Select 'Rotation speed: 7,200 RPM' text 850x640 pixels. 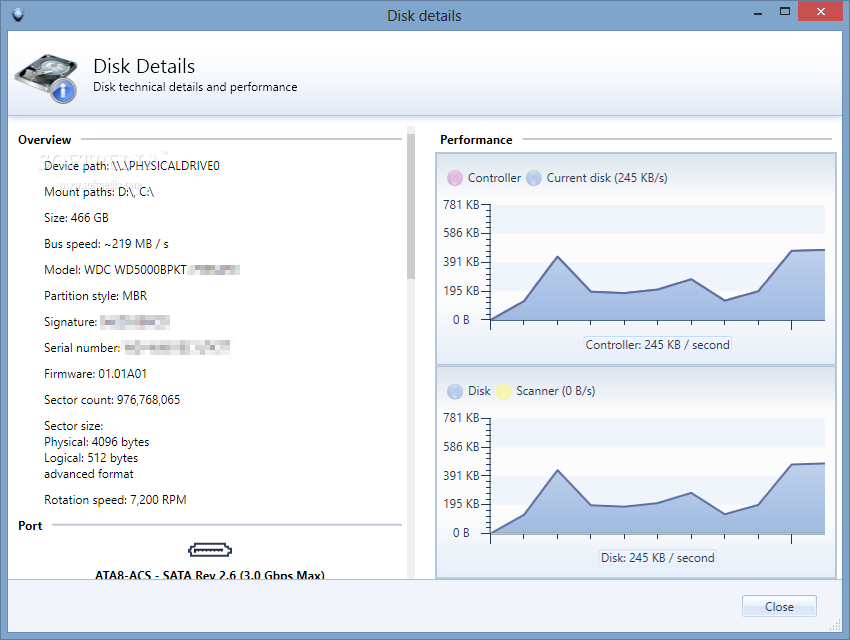tap(115, 500)
